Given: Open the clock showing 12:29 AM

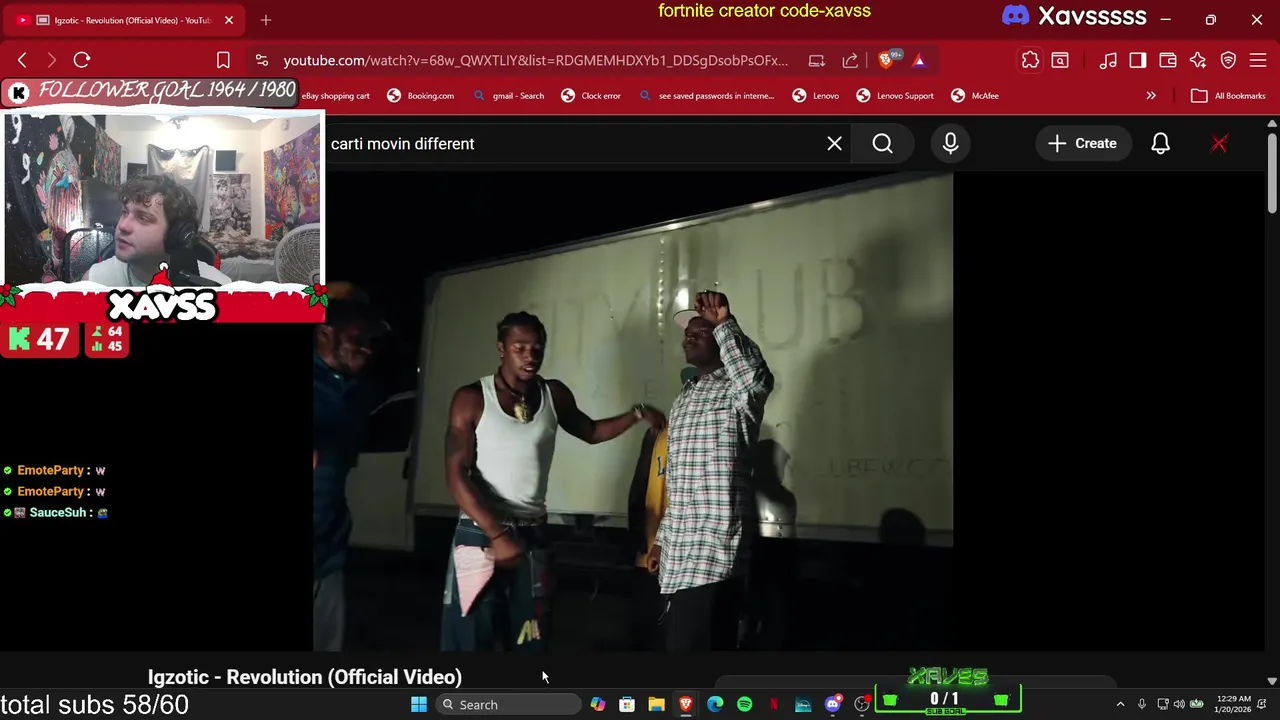Looking at the screenshot, I should (x=1232, y=705).
